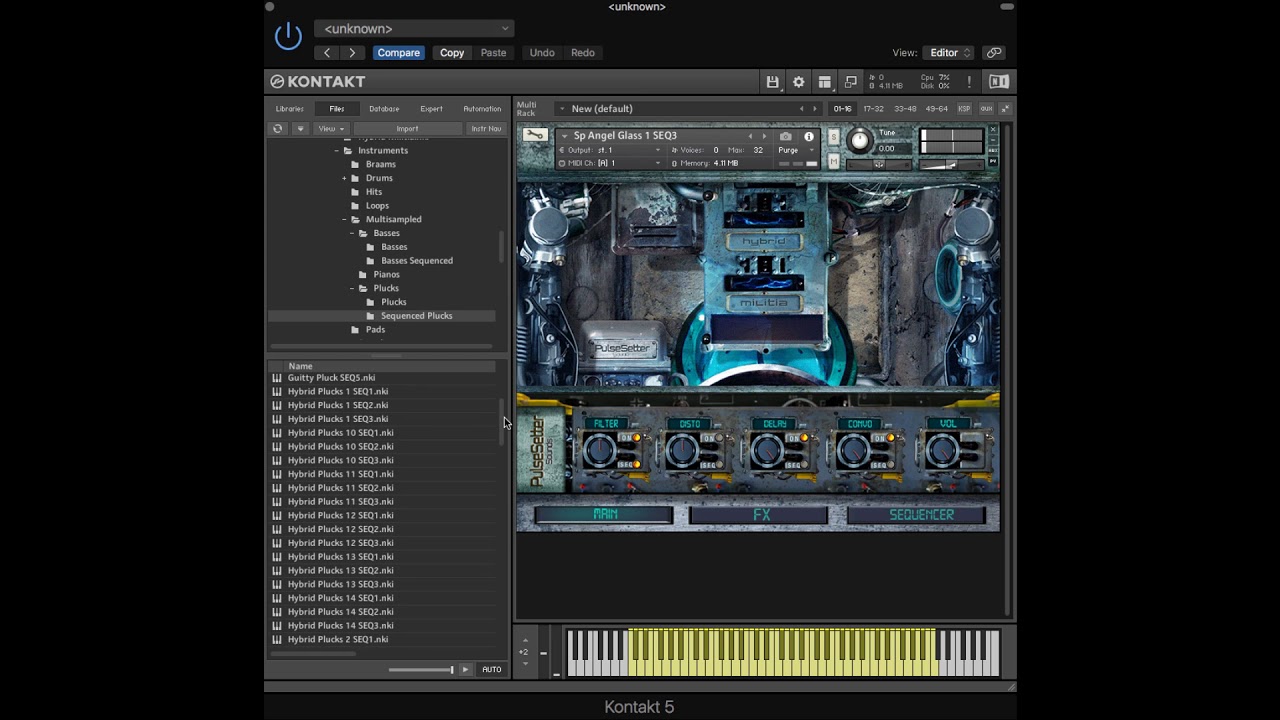
Task: Switch to the Database tab
Action: point(384,109)
